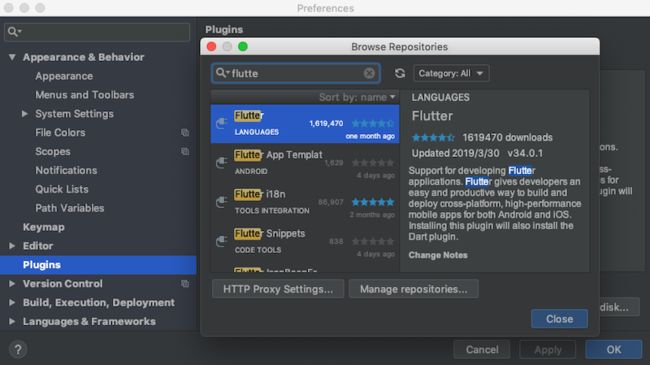Click Manage repositories button
Image resolution: width=650 pixels, height=365 pixels.
(414, 289)
